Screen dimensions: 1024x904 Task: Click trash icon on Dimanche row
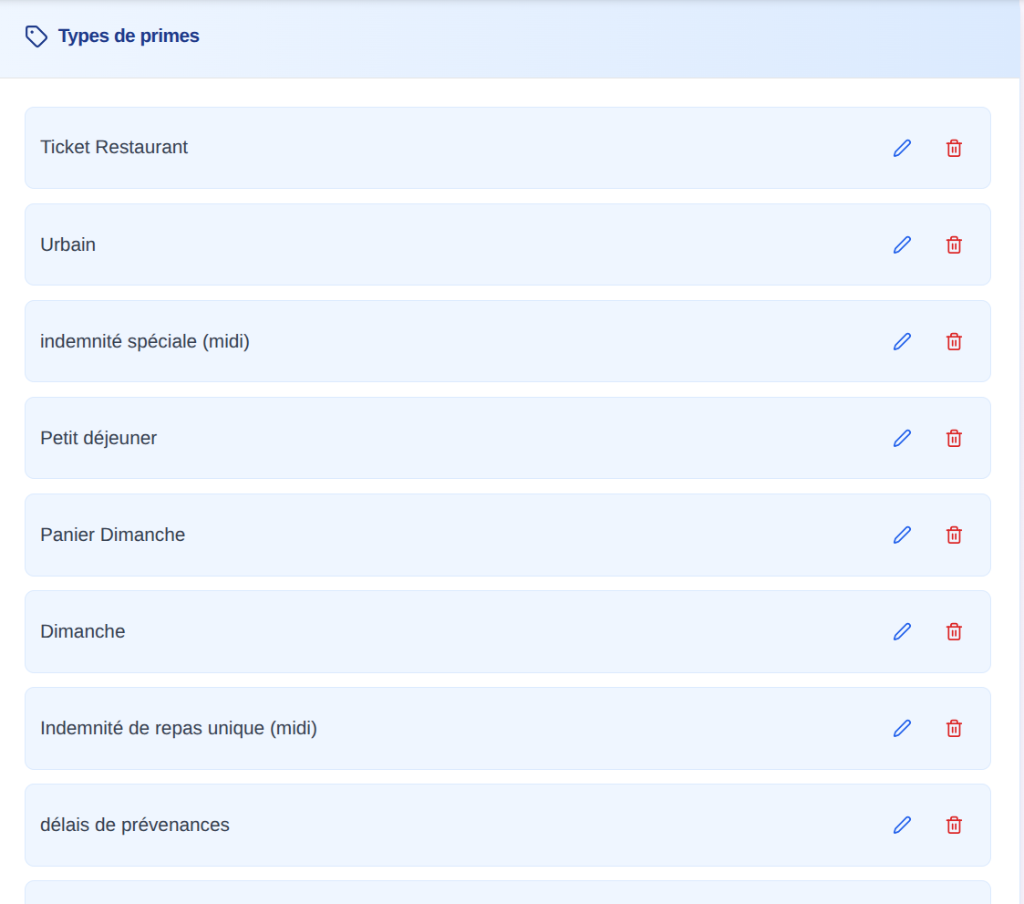tap(953, 632)
